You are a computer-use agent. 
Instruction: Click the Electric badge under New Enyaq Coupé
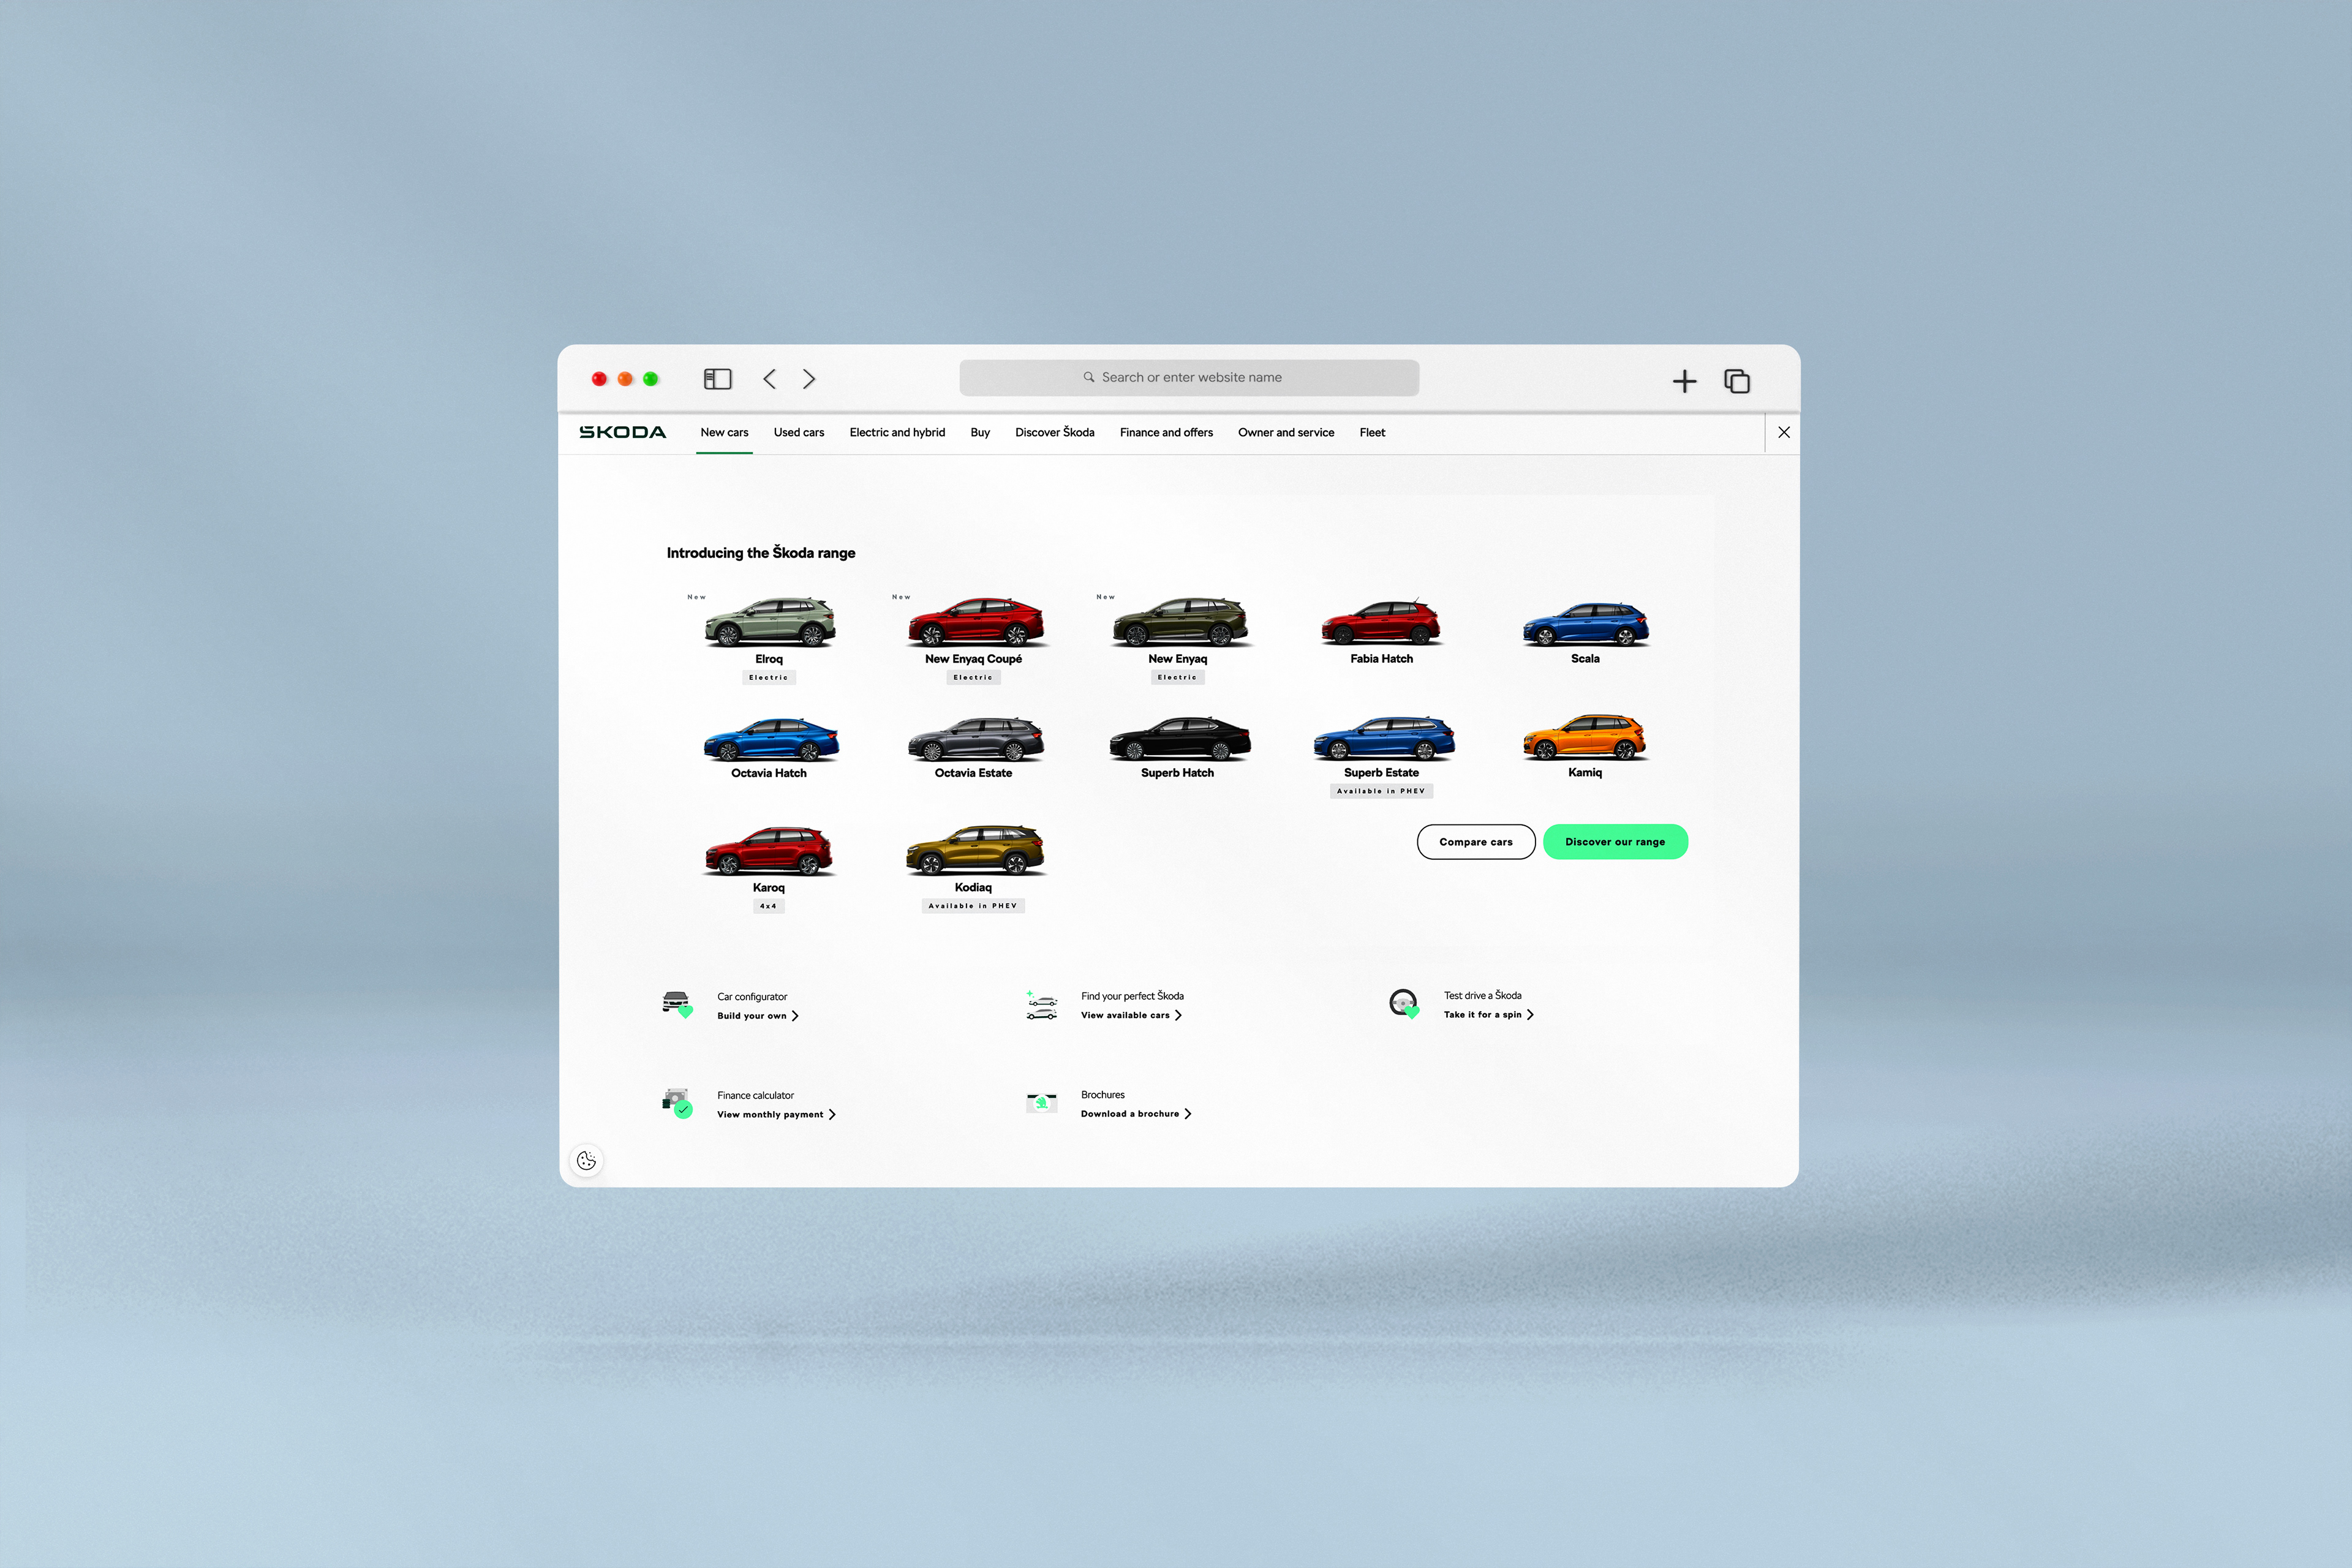point(973,677)
